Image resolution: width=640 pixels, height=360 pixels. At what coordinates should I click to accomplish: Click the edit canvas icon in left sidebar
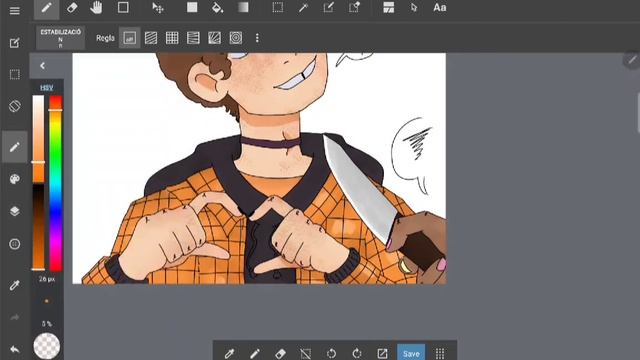[15, 43]
